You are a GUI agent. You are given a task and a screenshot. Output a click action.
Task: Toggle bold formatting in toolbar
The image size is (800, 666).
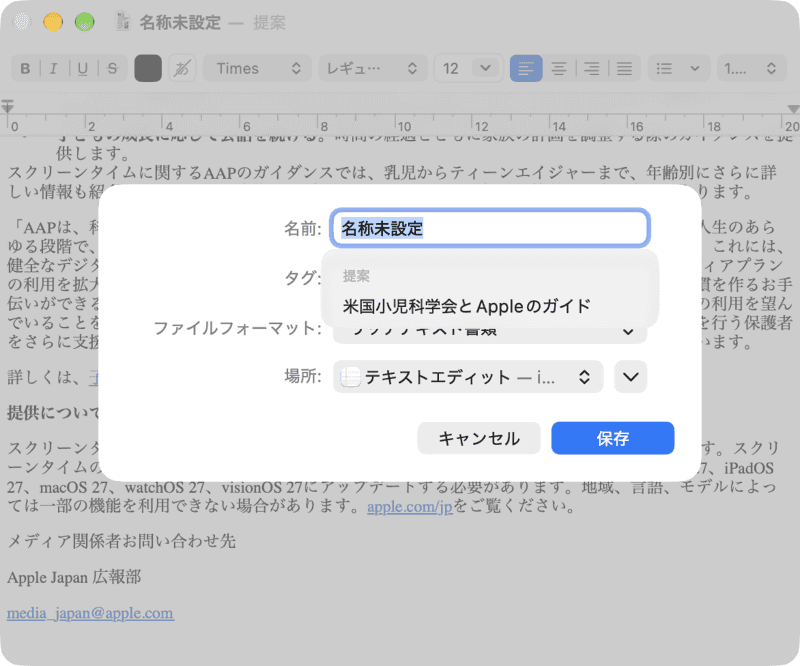coord(25,68)
